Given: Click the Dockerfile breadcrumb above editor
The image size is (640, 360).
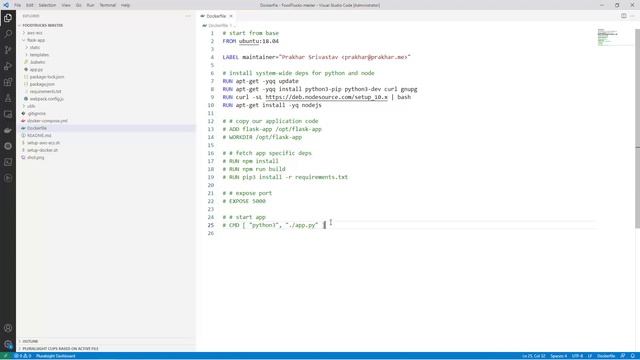Looking at the screenshot, I should point(218,25).
